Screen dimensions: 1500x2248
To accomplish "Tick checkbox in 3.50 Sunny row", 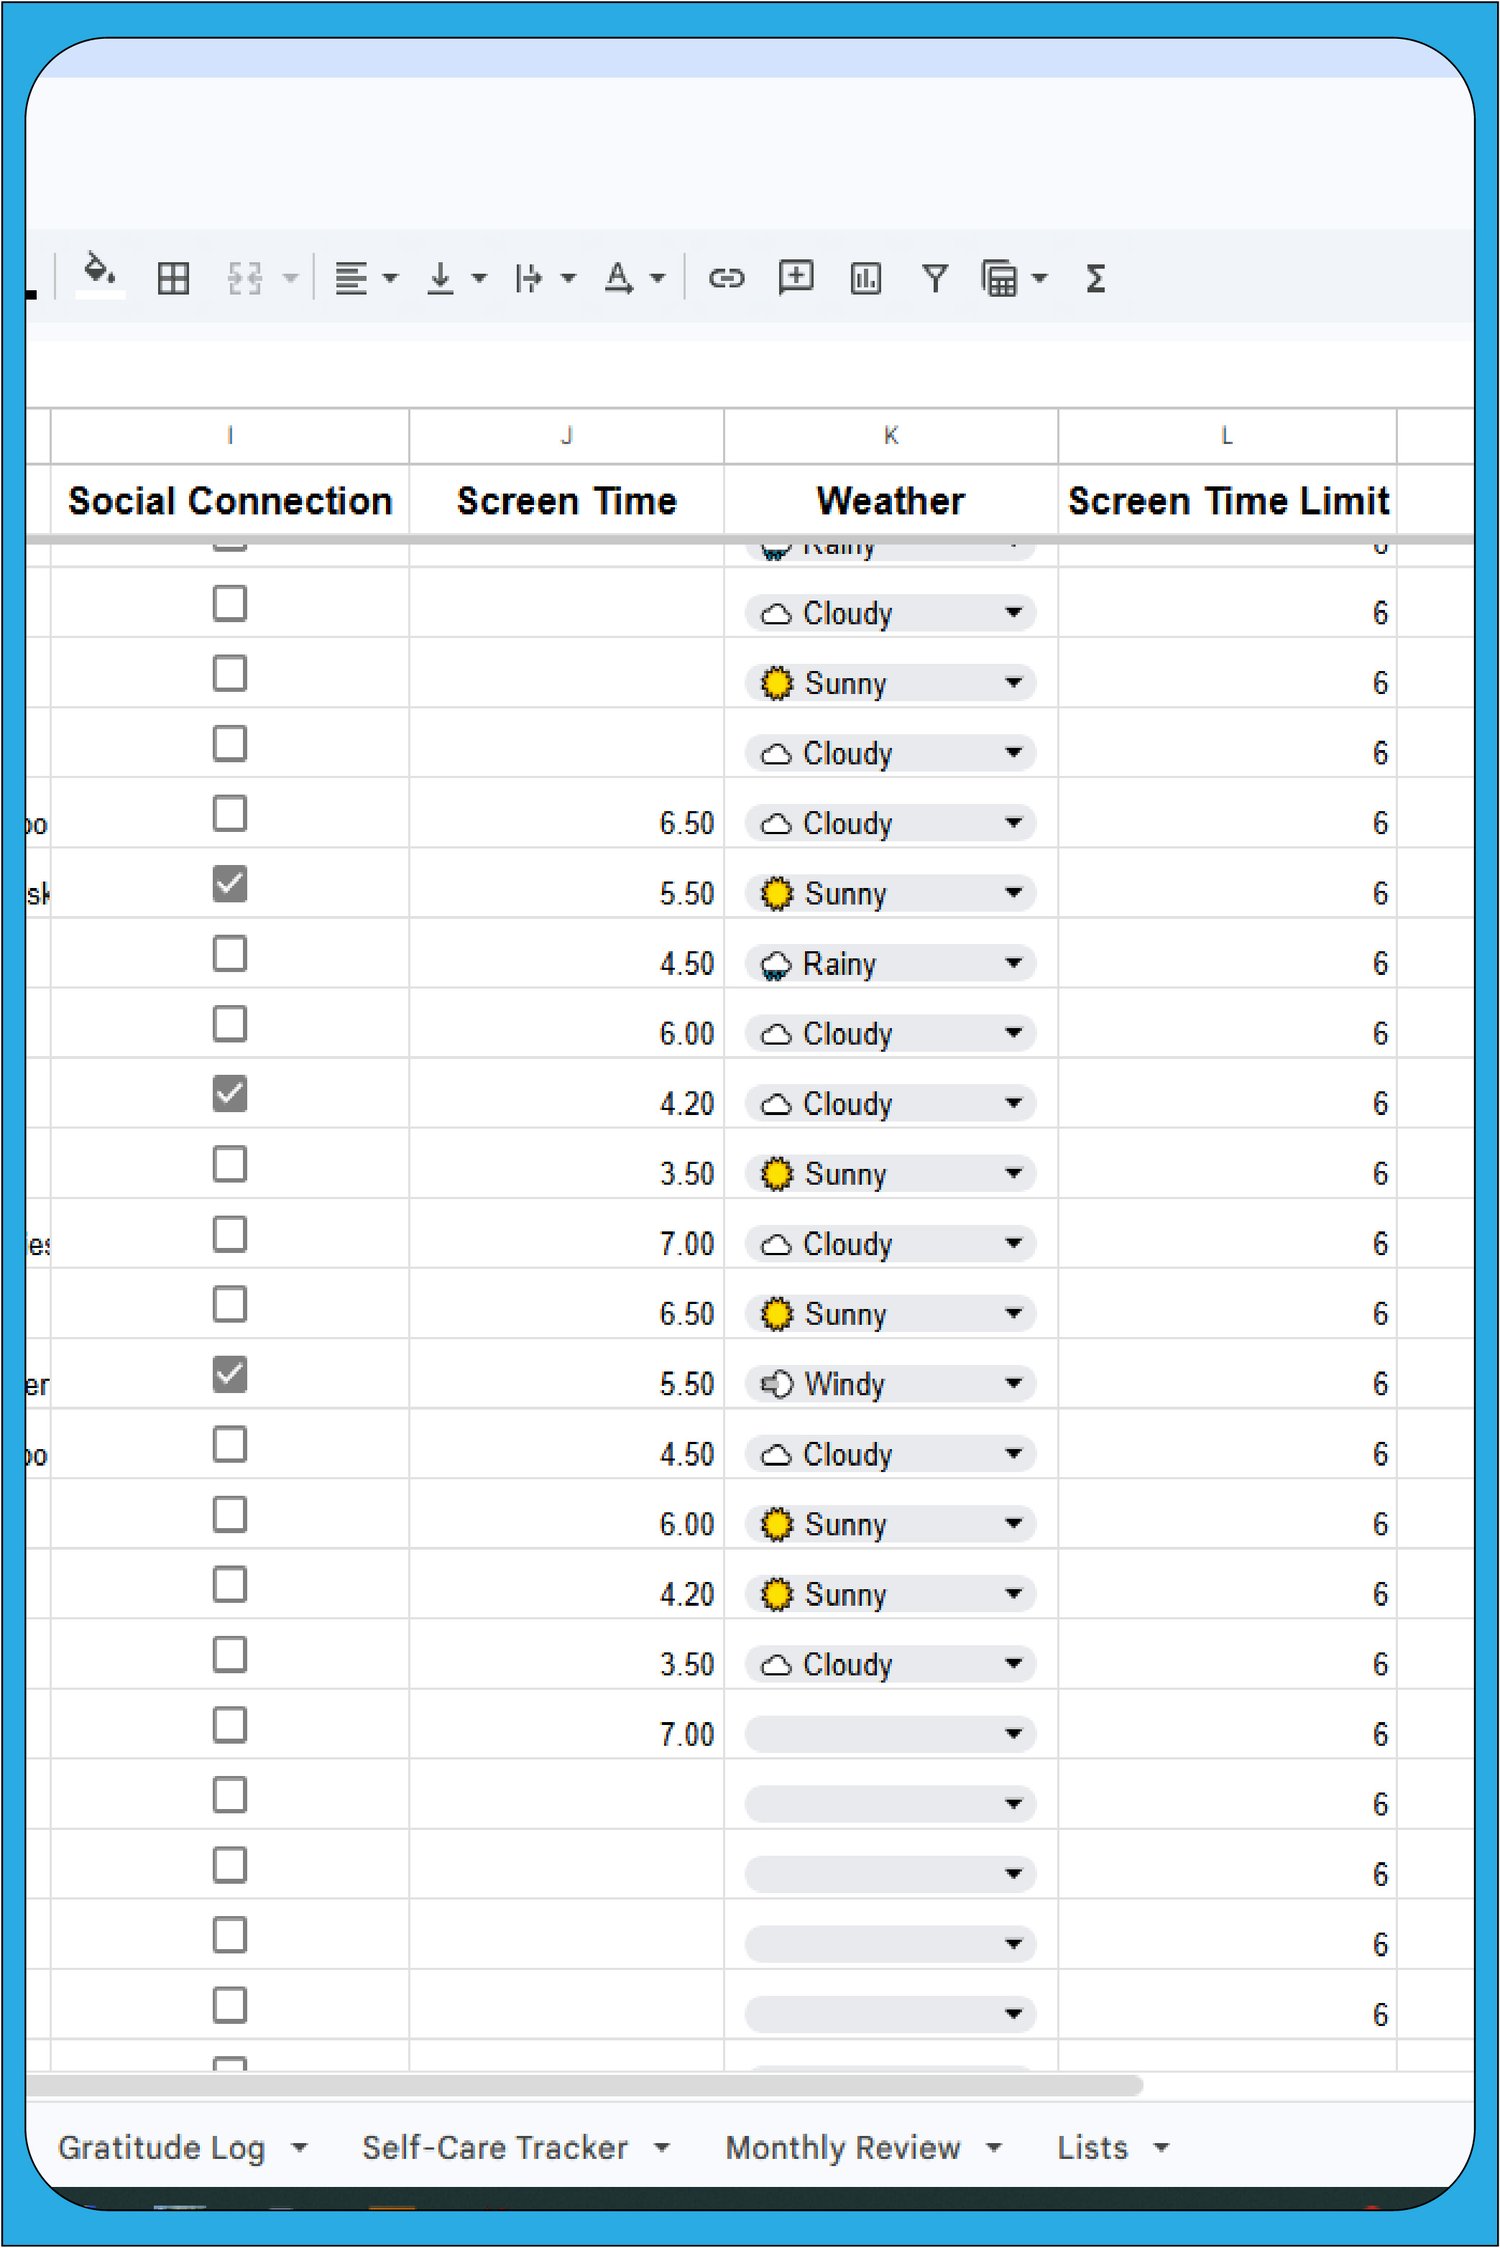I will (x=230, y=1164).
